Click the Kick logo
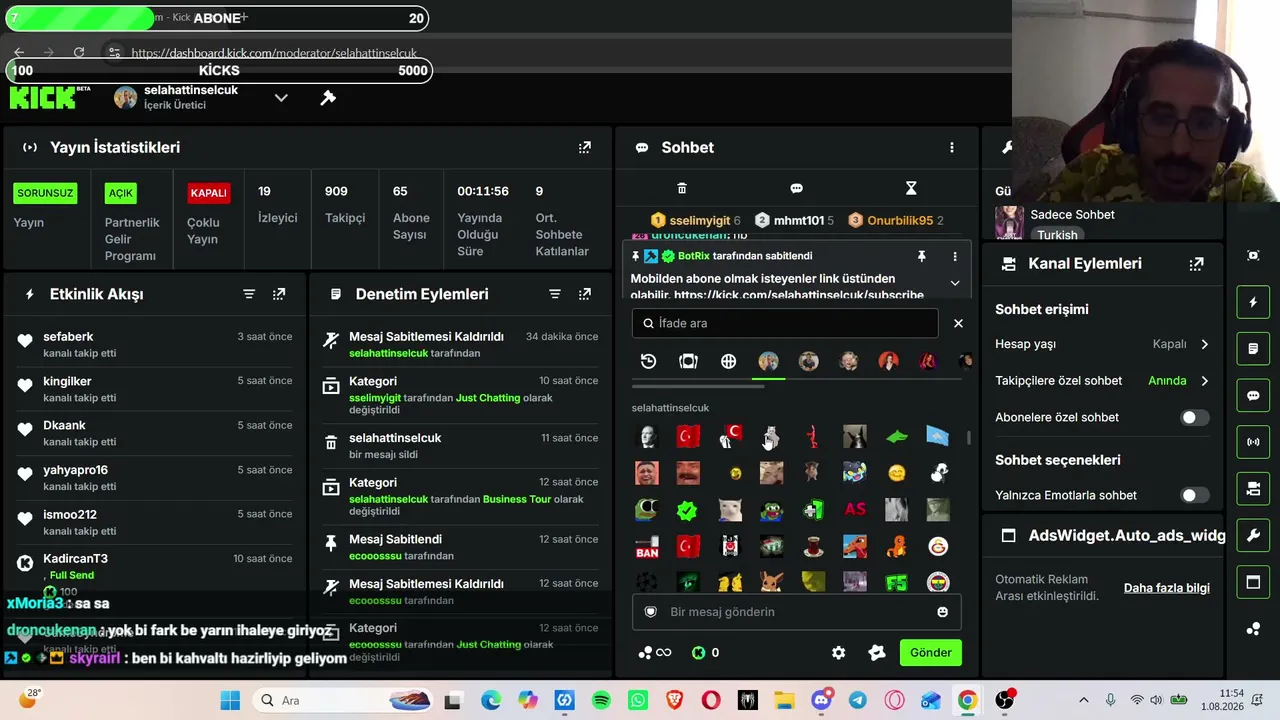The image size is (1280, 720). (49, 96)
